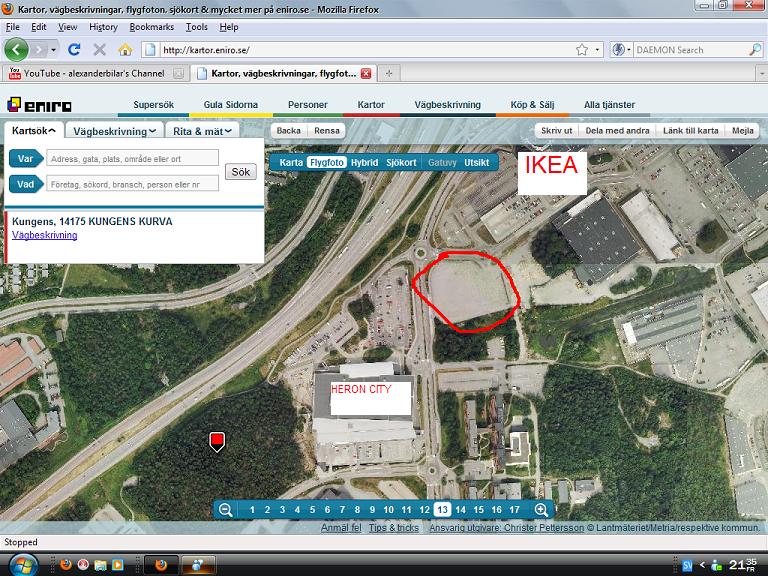Open the Vägbeskrivning navigation link in the header

point(448,105)
